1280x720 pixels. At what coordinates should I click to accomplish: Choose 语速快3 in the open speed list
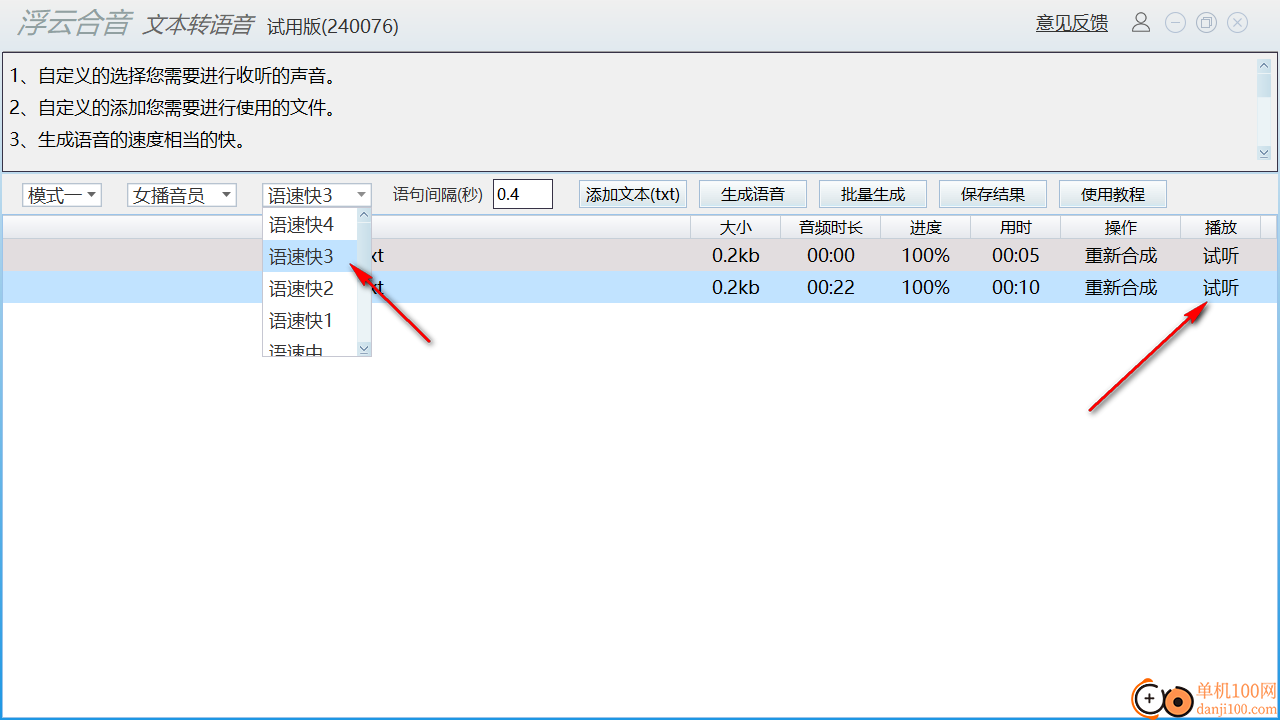coord(310,256)
